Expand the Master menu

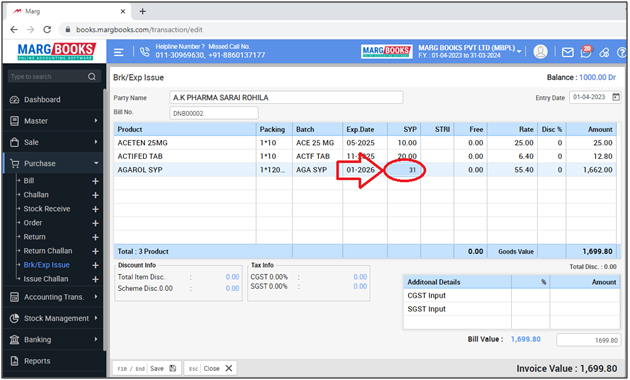52,121
